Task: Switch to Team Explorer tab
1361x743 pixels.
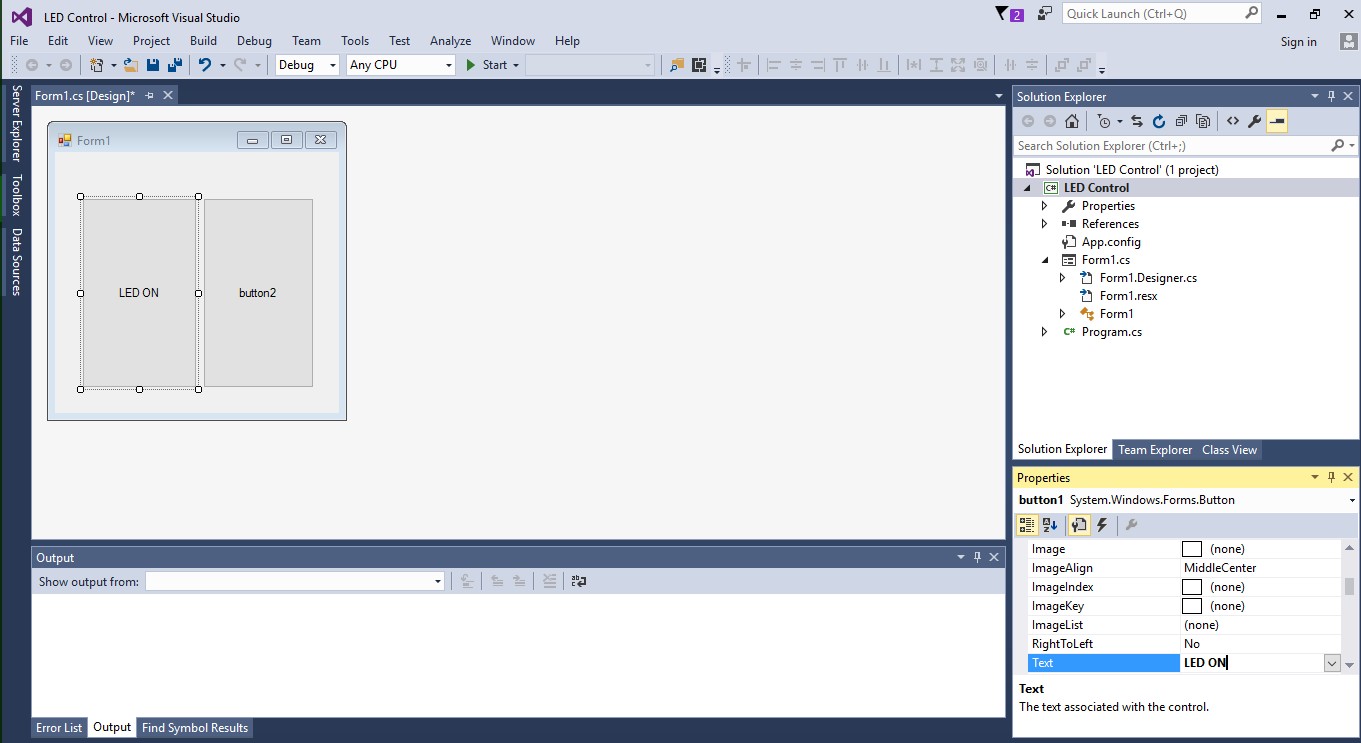Action: [1155, 450]
